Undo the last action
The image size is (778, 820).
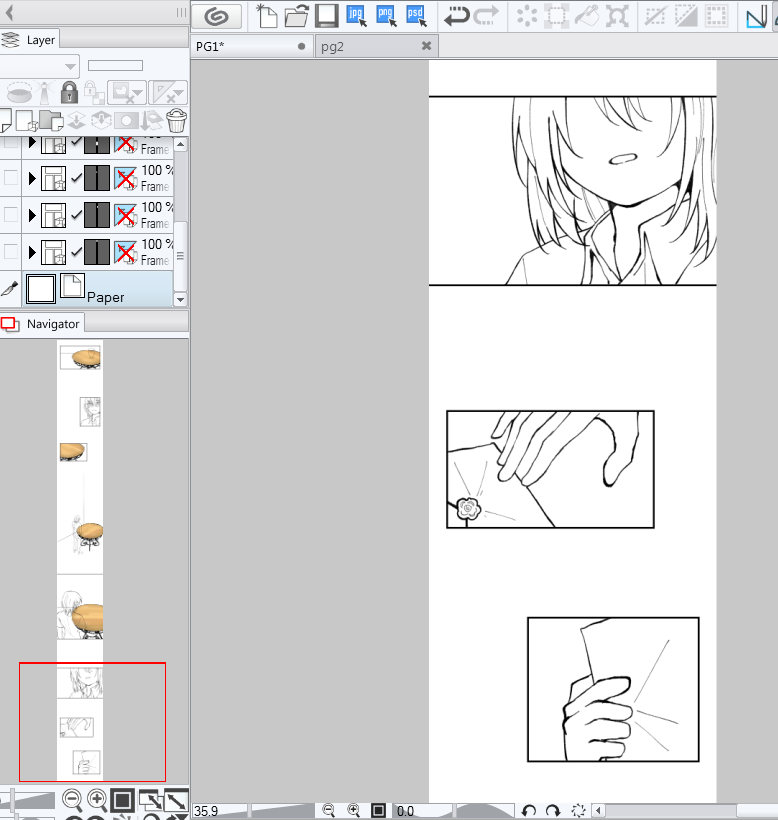[456, 16]
